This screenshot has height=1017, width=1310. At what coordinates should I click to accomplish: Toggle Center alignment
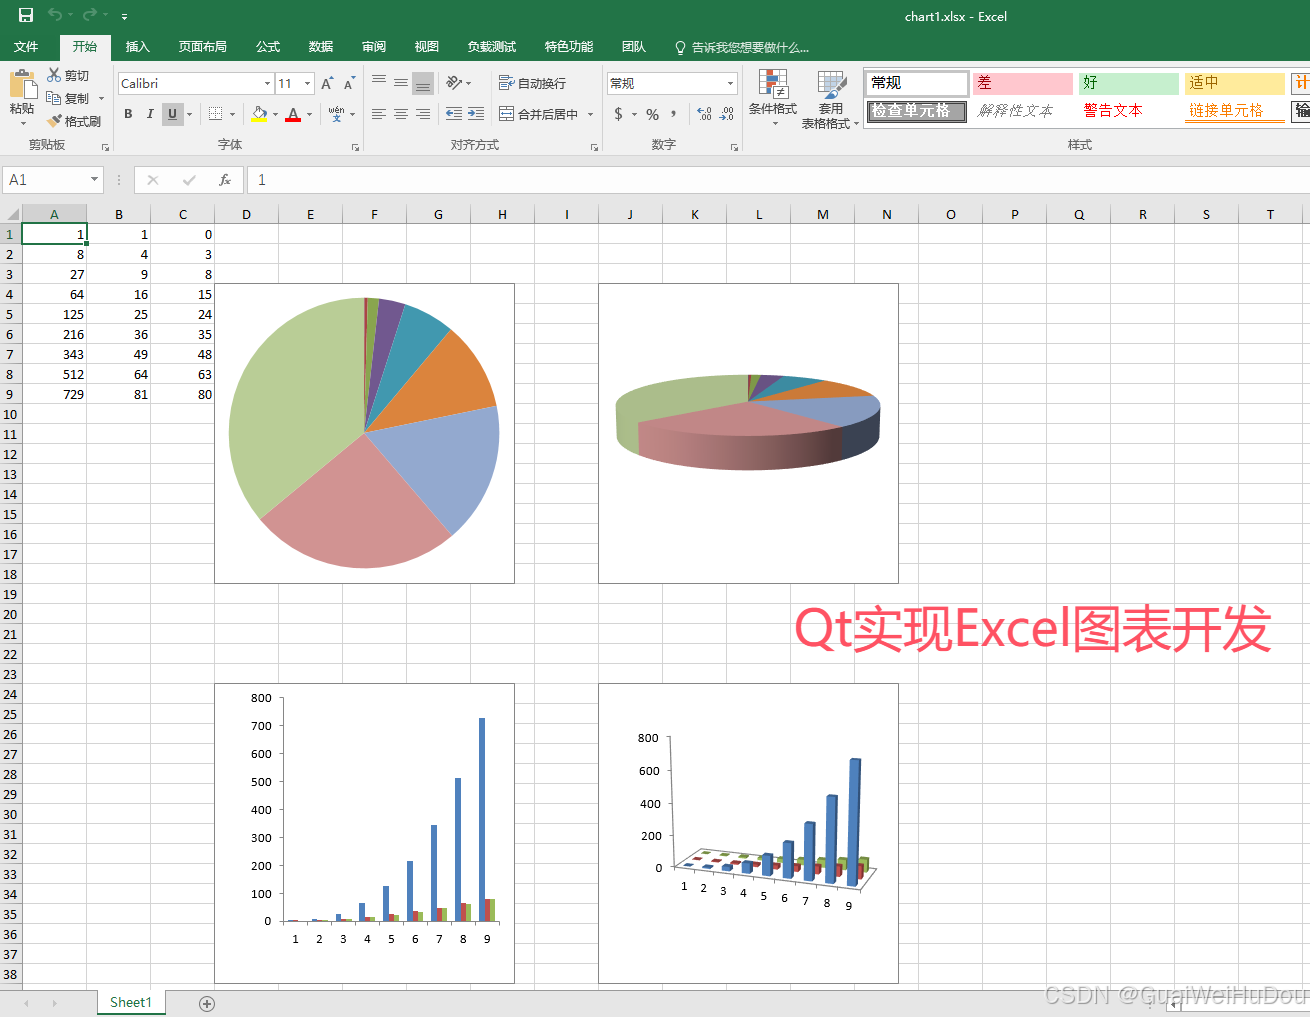401,114
